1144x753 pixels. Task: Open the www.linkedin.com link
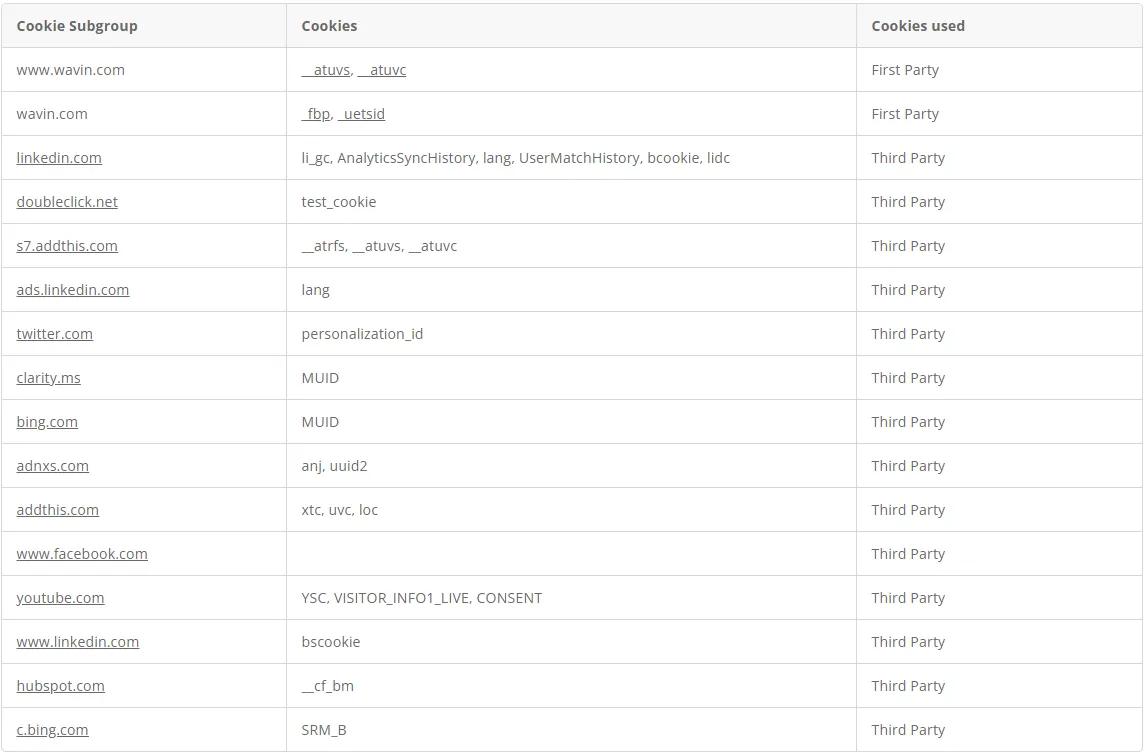point(77,642)
